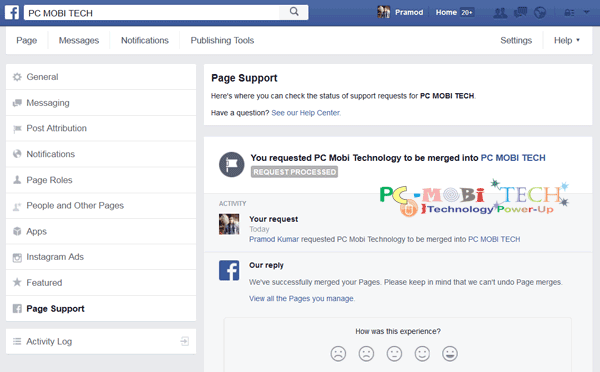Click the Home 20+ notification count

[x=467, y=12]
